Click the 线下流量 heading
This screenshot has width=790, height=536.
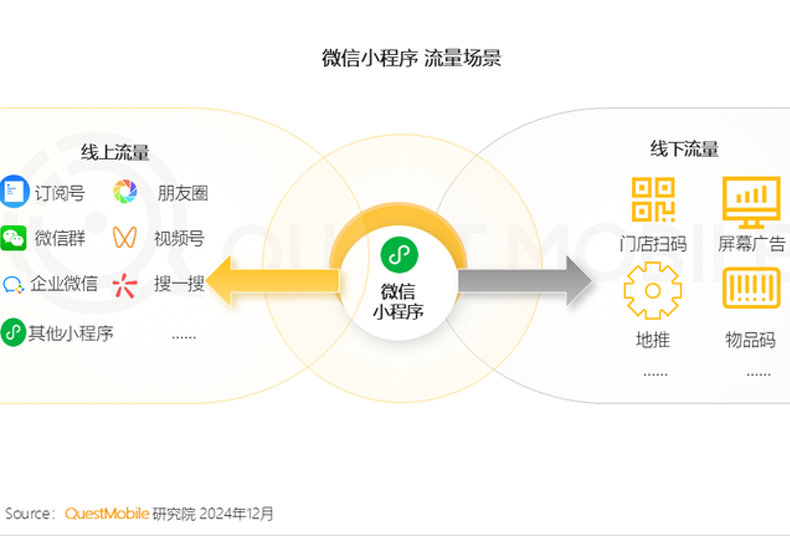pyautogui.click(x=684, y=150)
